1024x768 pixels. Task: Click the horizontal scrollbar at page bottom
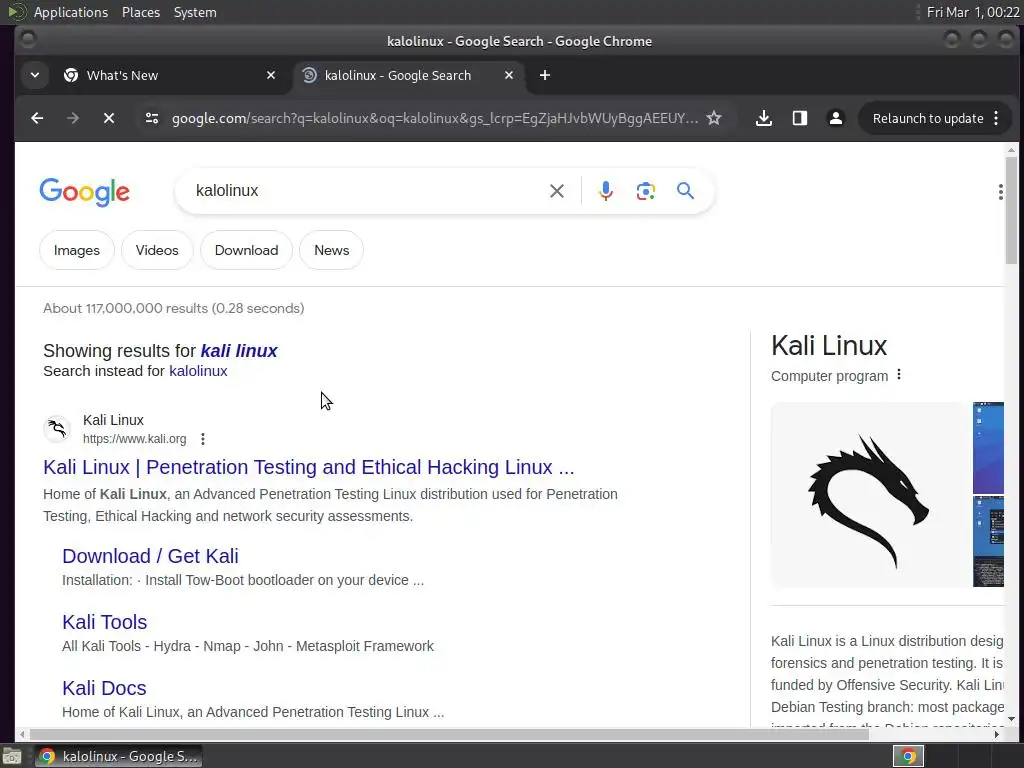449,734
